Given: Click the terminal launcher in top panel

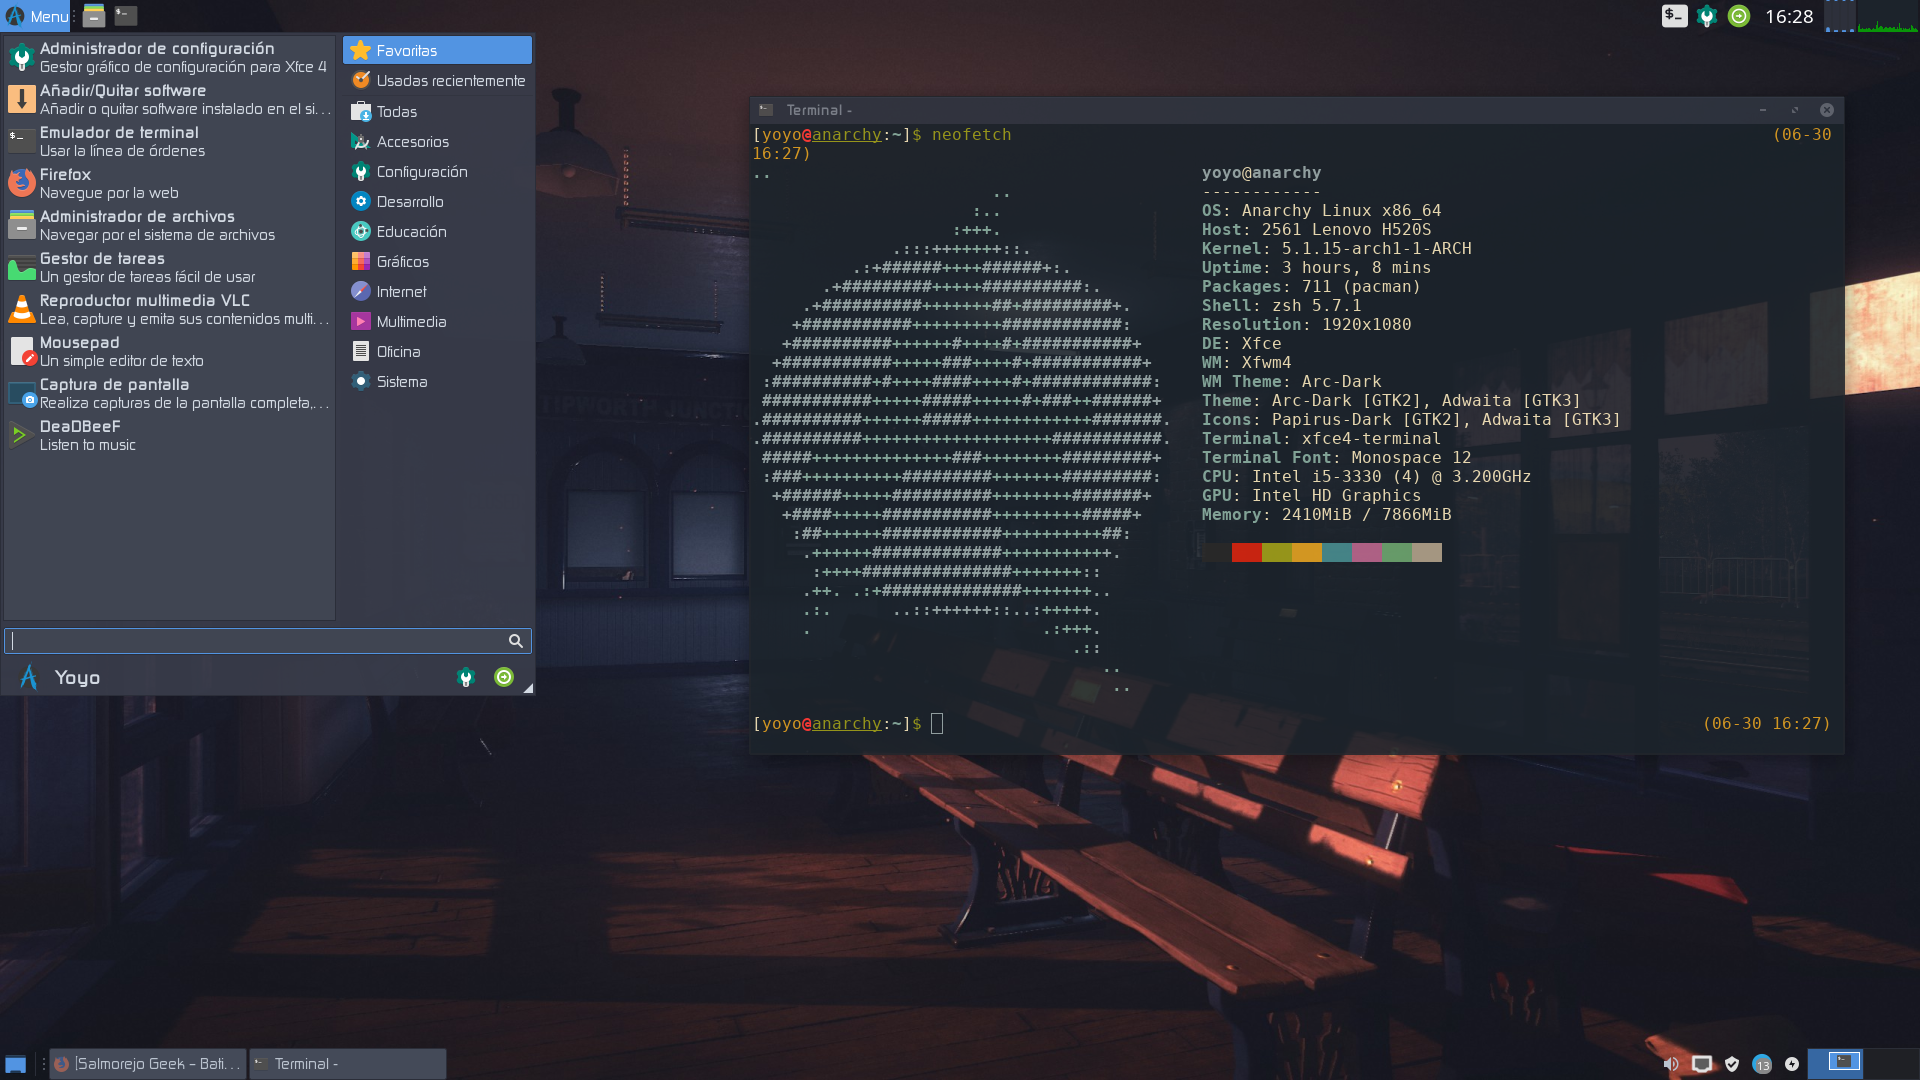Looking at the screenshot, I should coord(125,16).
